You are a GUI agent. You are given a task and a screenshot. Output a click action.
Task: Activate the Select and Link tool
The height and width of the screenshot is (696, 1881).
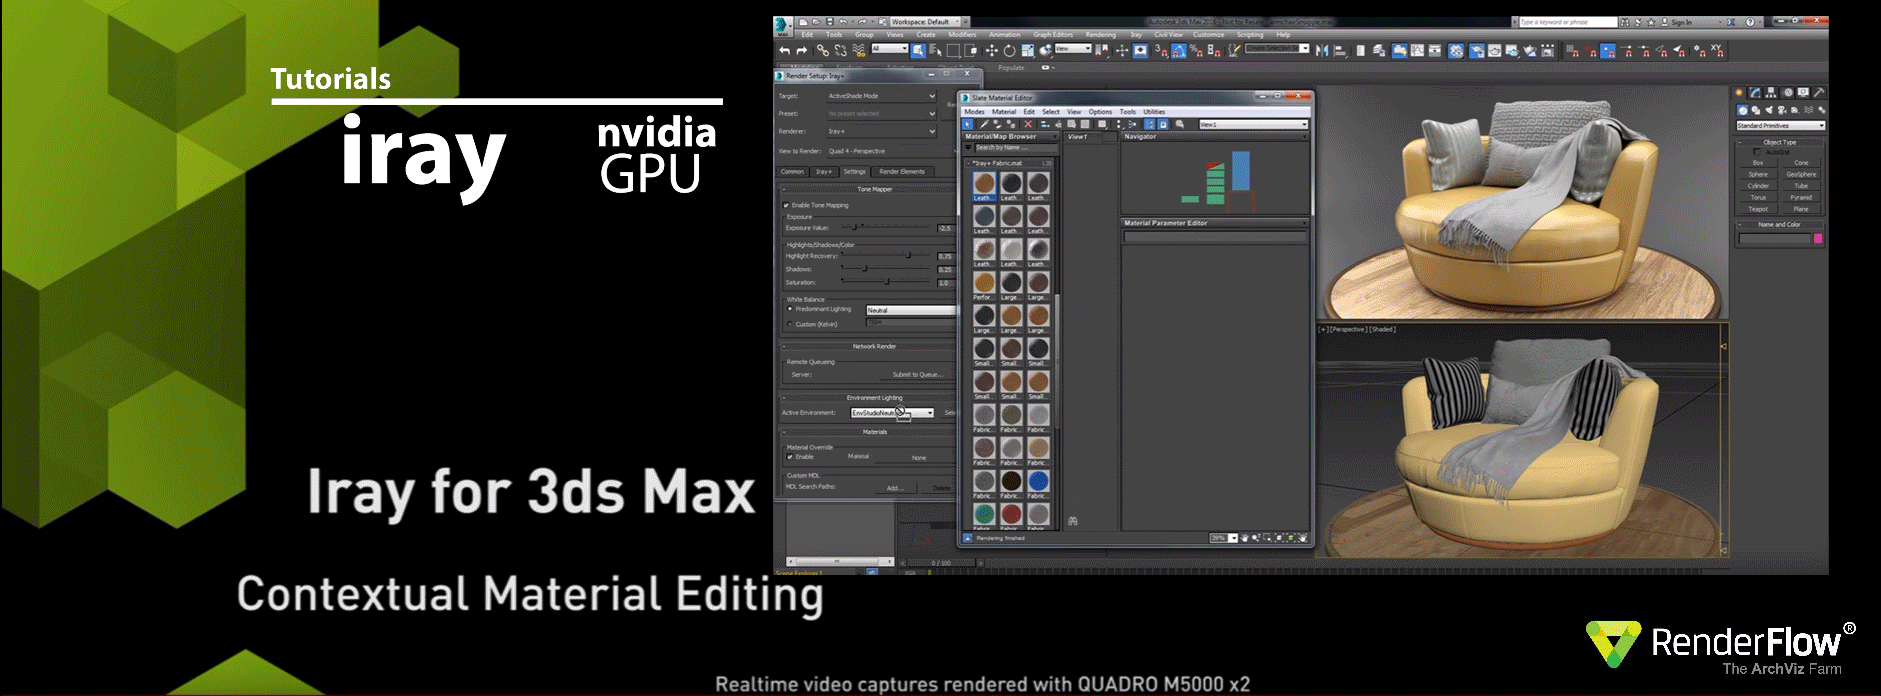(x=823, y=51)
